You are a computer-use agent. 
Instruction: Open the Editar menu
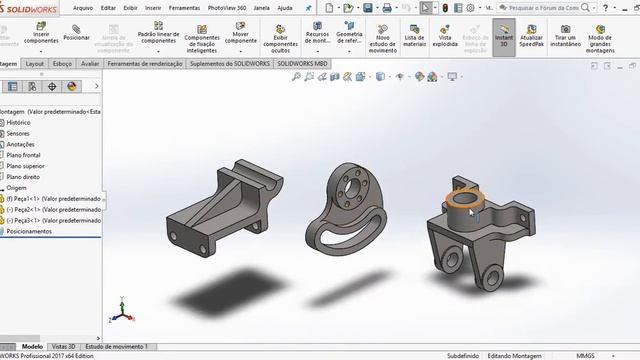(x=108, y=8)
